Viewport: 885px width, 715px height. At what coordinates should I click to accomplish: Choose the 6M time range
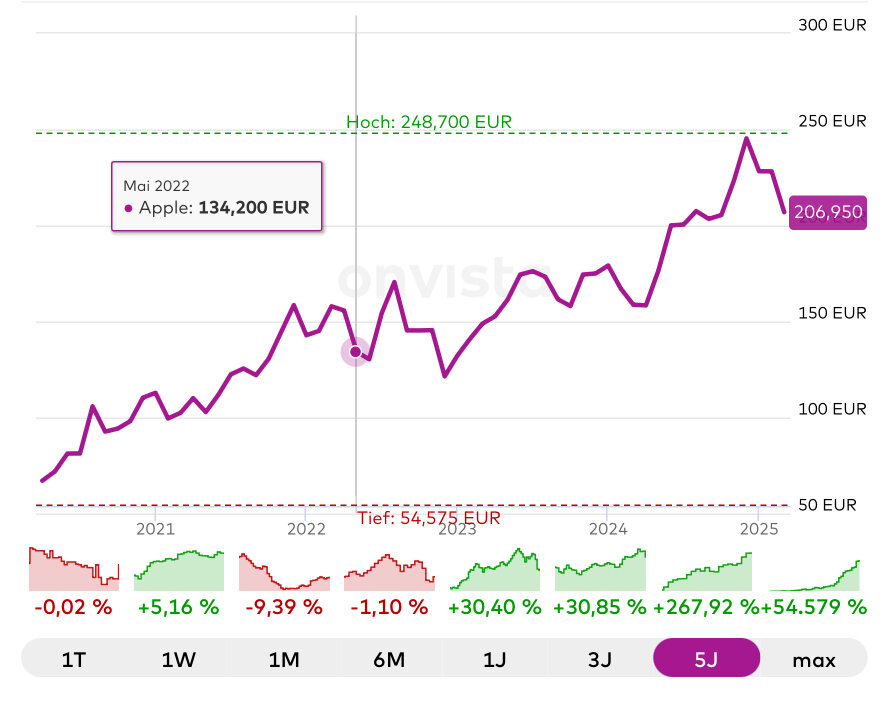tap(389, 659)
